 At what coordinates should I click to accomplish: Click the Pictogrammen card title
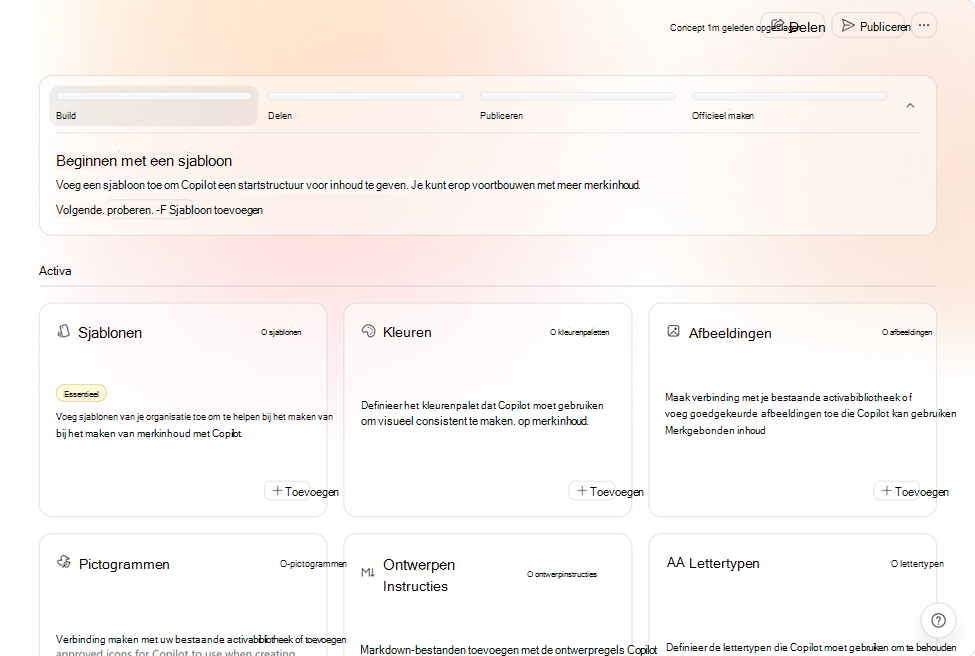point(124,565)
